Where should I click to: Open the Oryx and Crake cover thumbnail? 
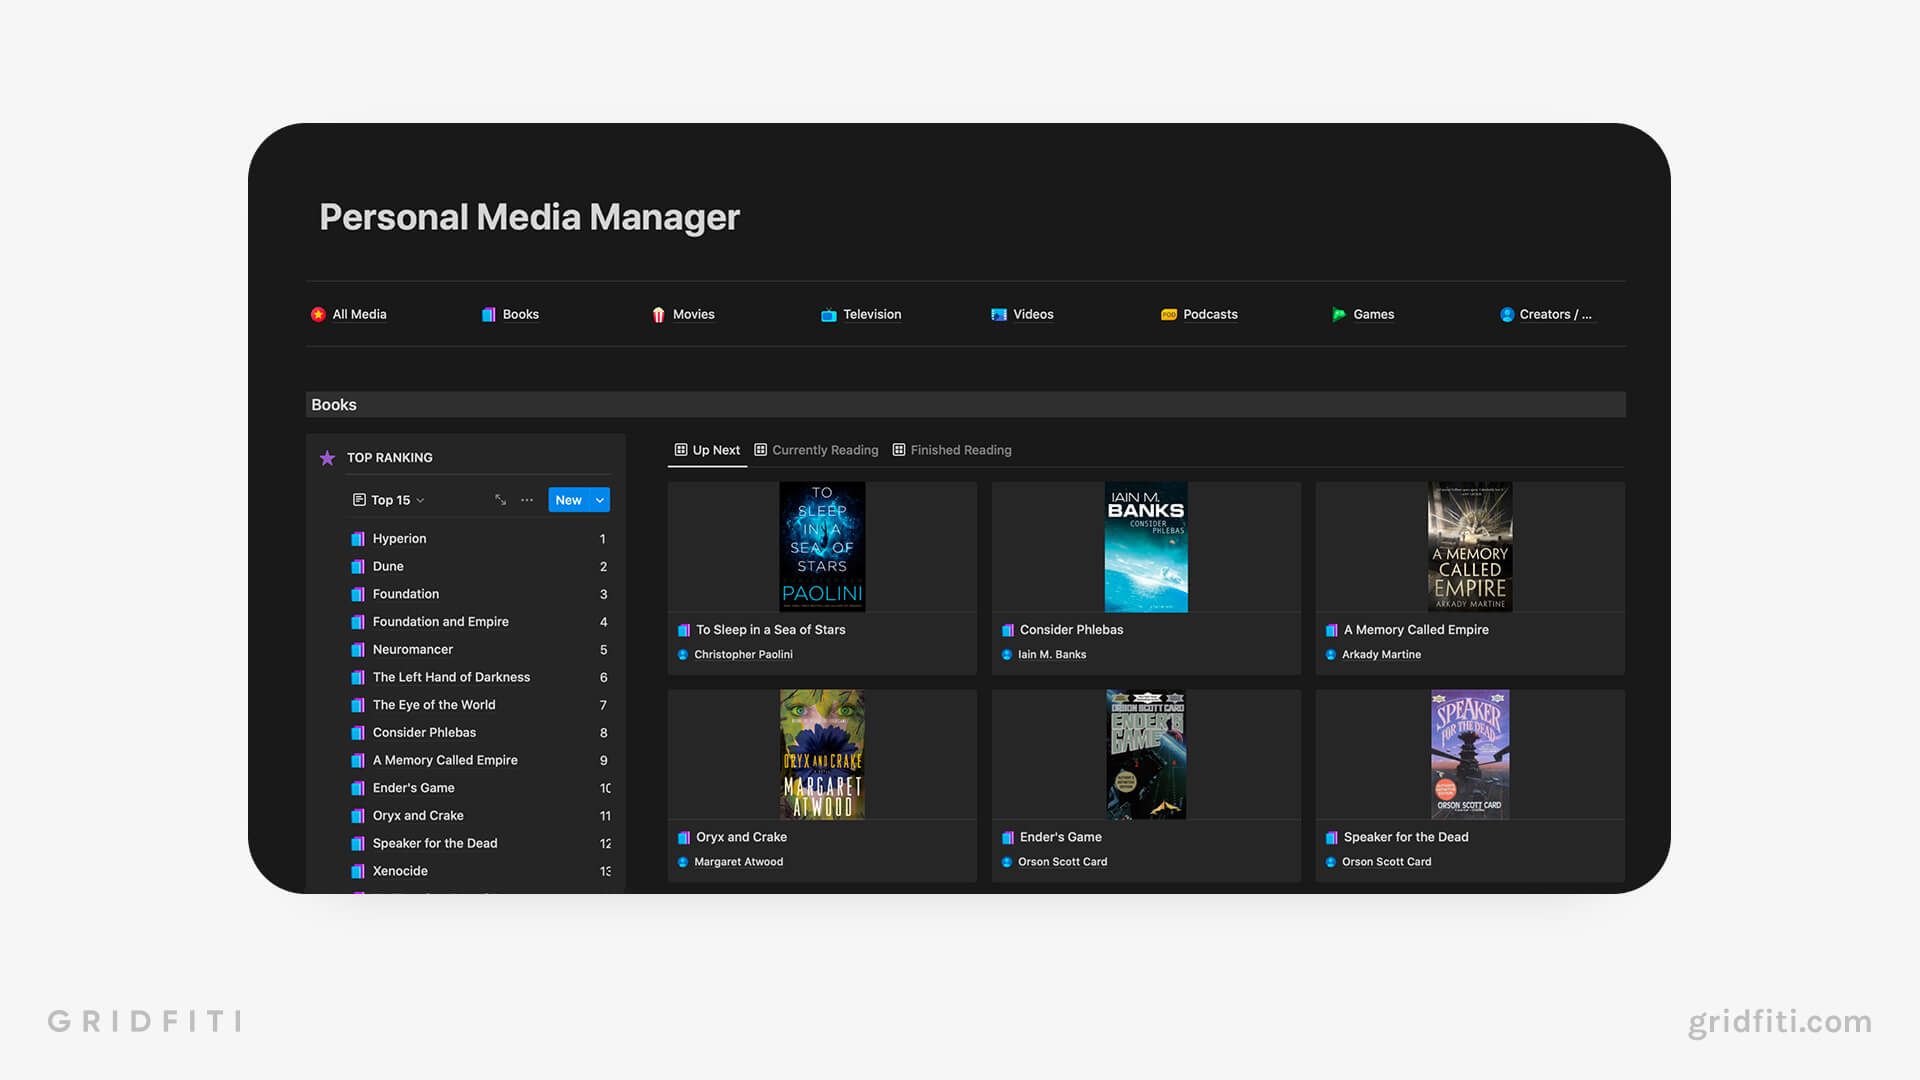[x=822, y=754]
